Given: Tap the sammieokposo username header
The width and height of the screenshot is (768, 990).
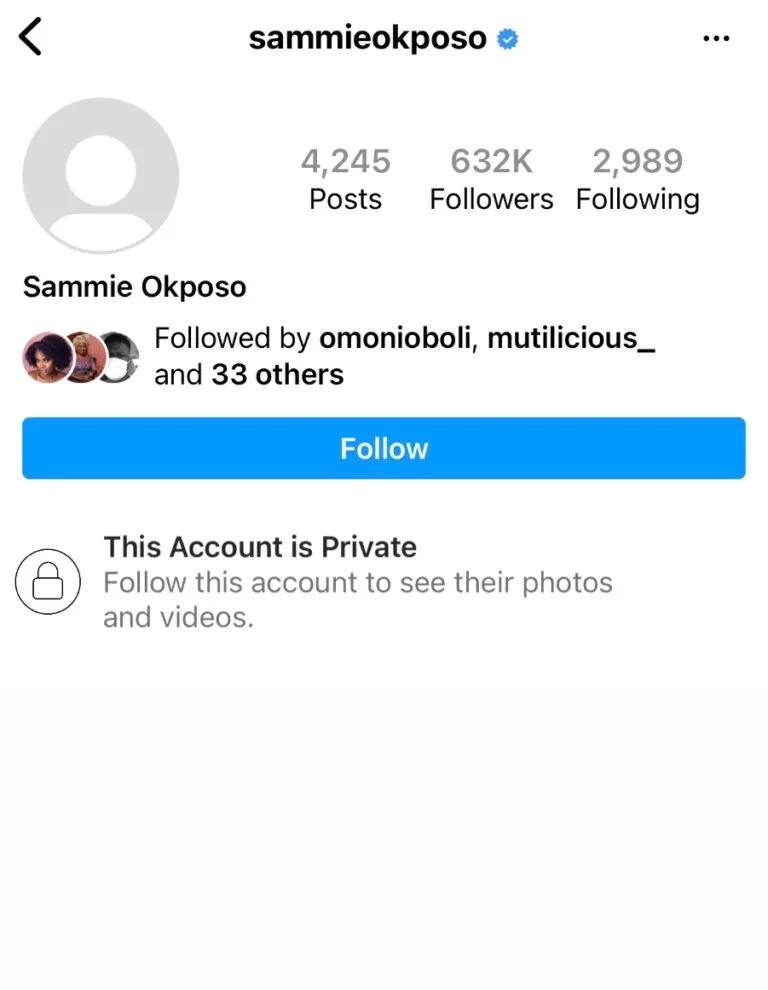Looking at the screenshot, I should [x=367, y=38].
